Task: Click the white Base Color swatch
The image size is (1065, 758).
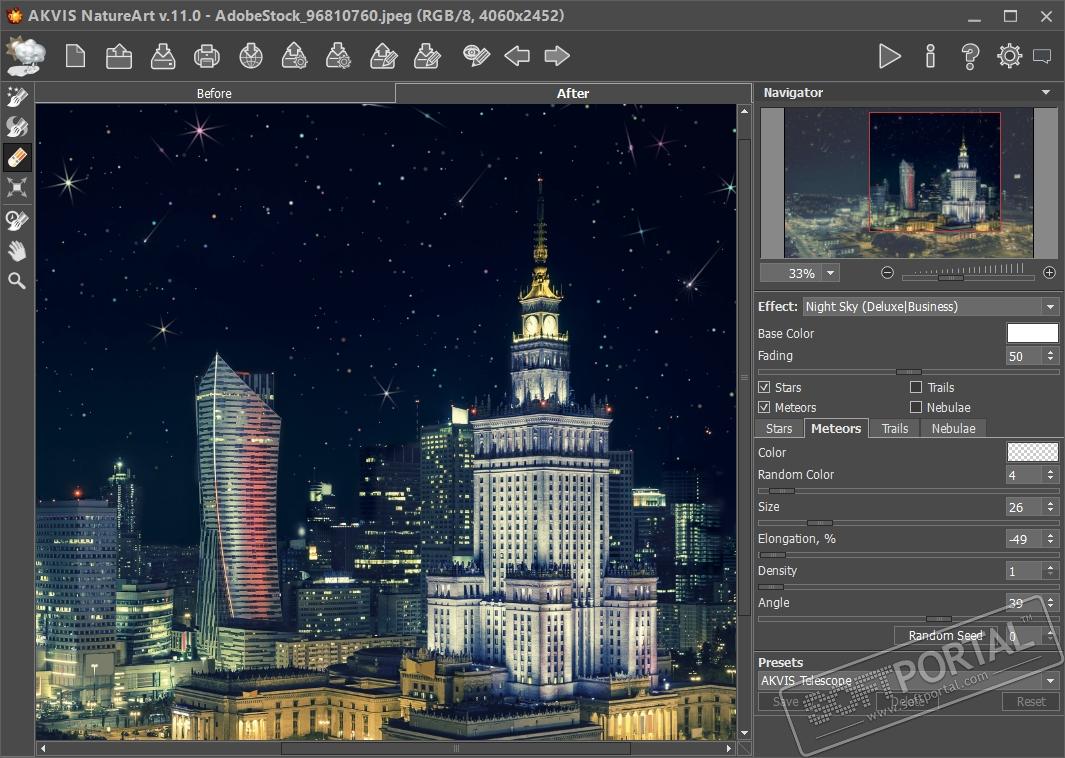Action: point(1032,333)
